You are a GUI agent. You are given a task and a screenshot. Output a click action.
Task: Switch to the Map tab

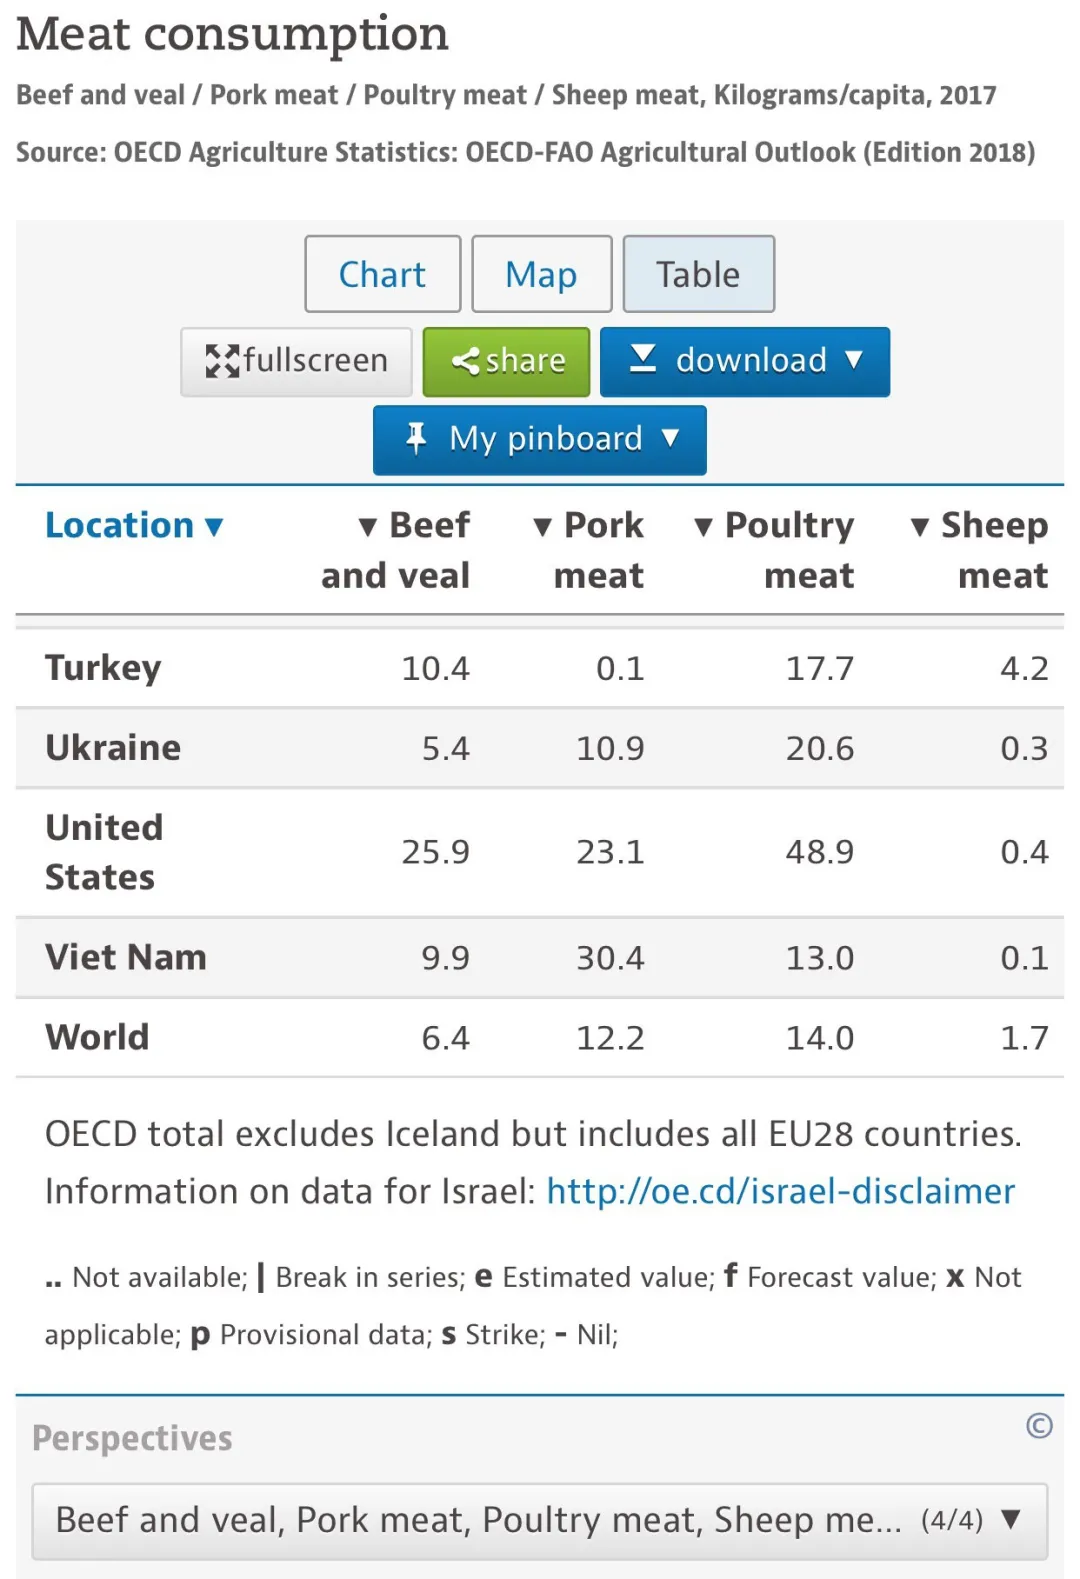click(x=541, y=274)
